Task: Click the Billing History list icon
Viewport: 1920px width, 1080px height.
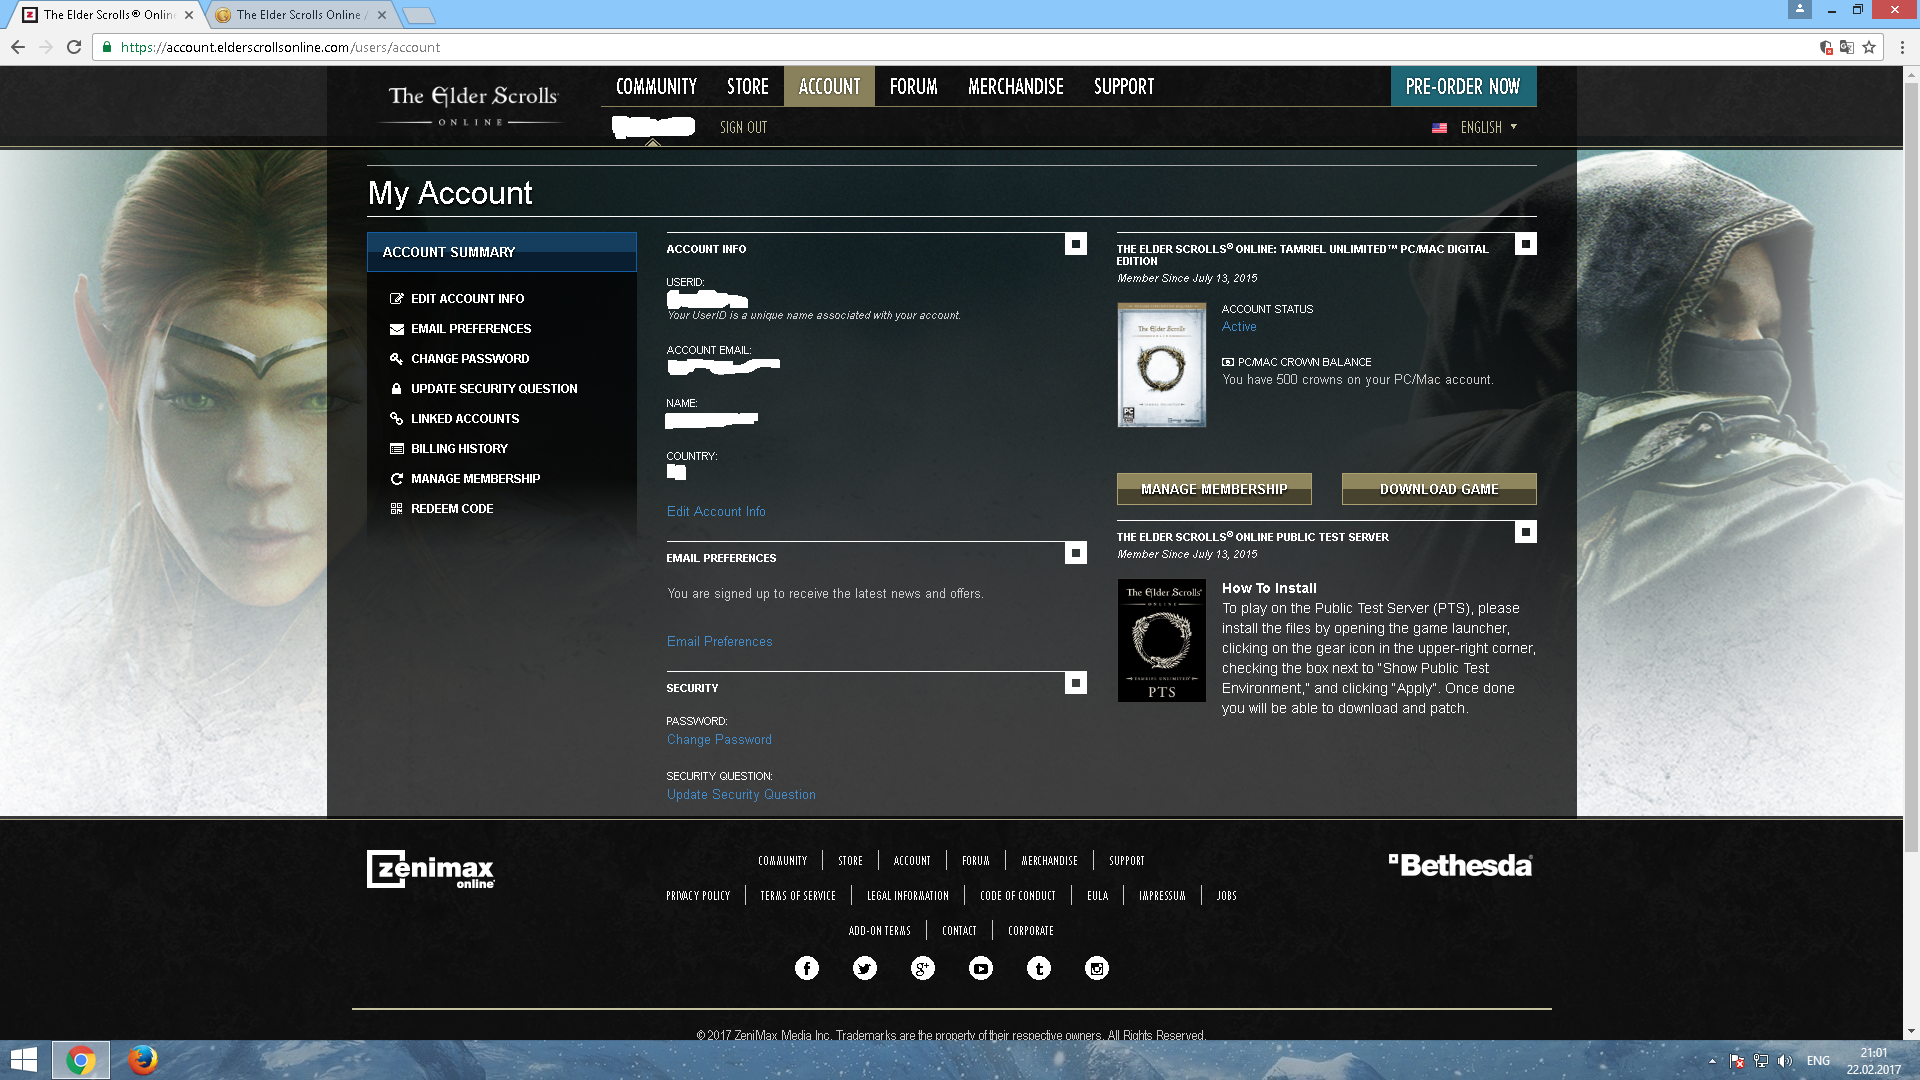Action: tap(397, 449)
